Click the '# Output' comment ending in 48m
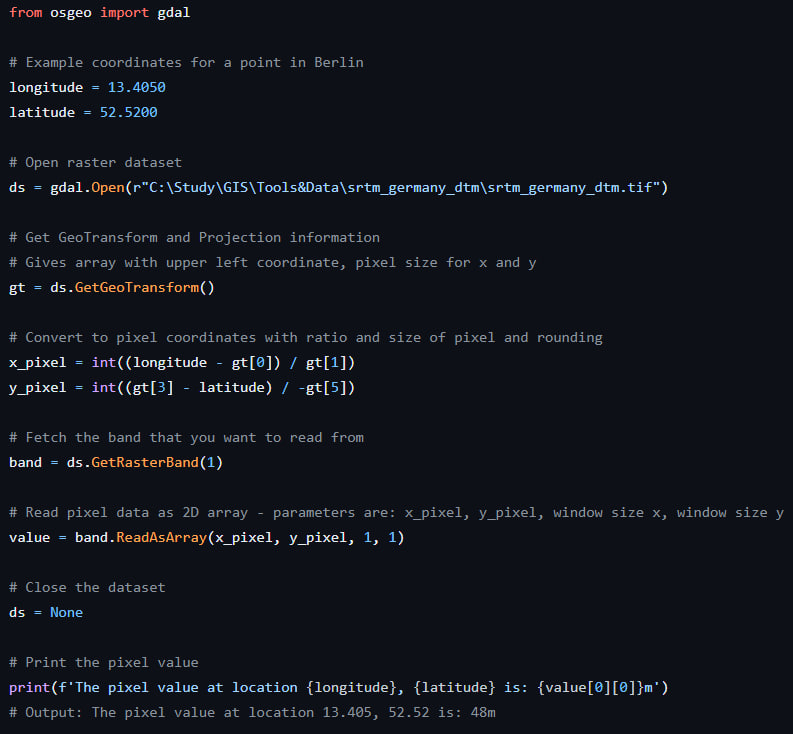 coord(252,712)
